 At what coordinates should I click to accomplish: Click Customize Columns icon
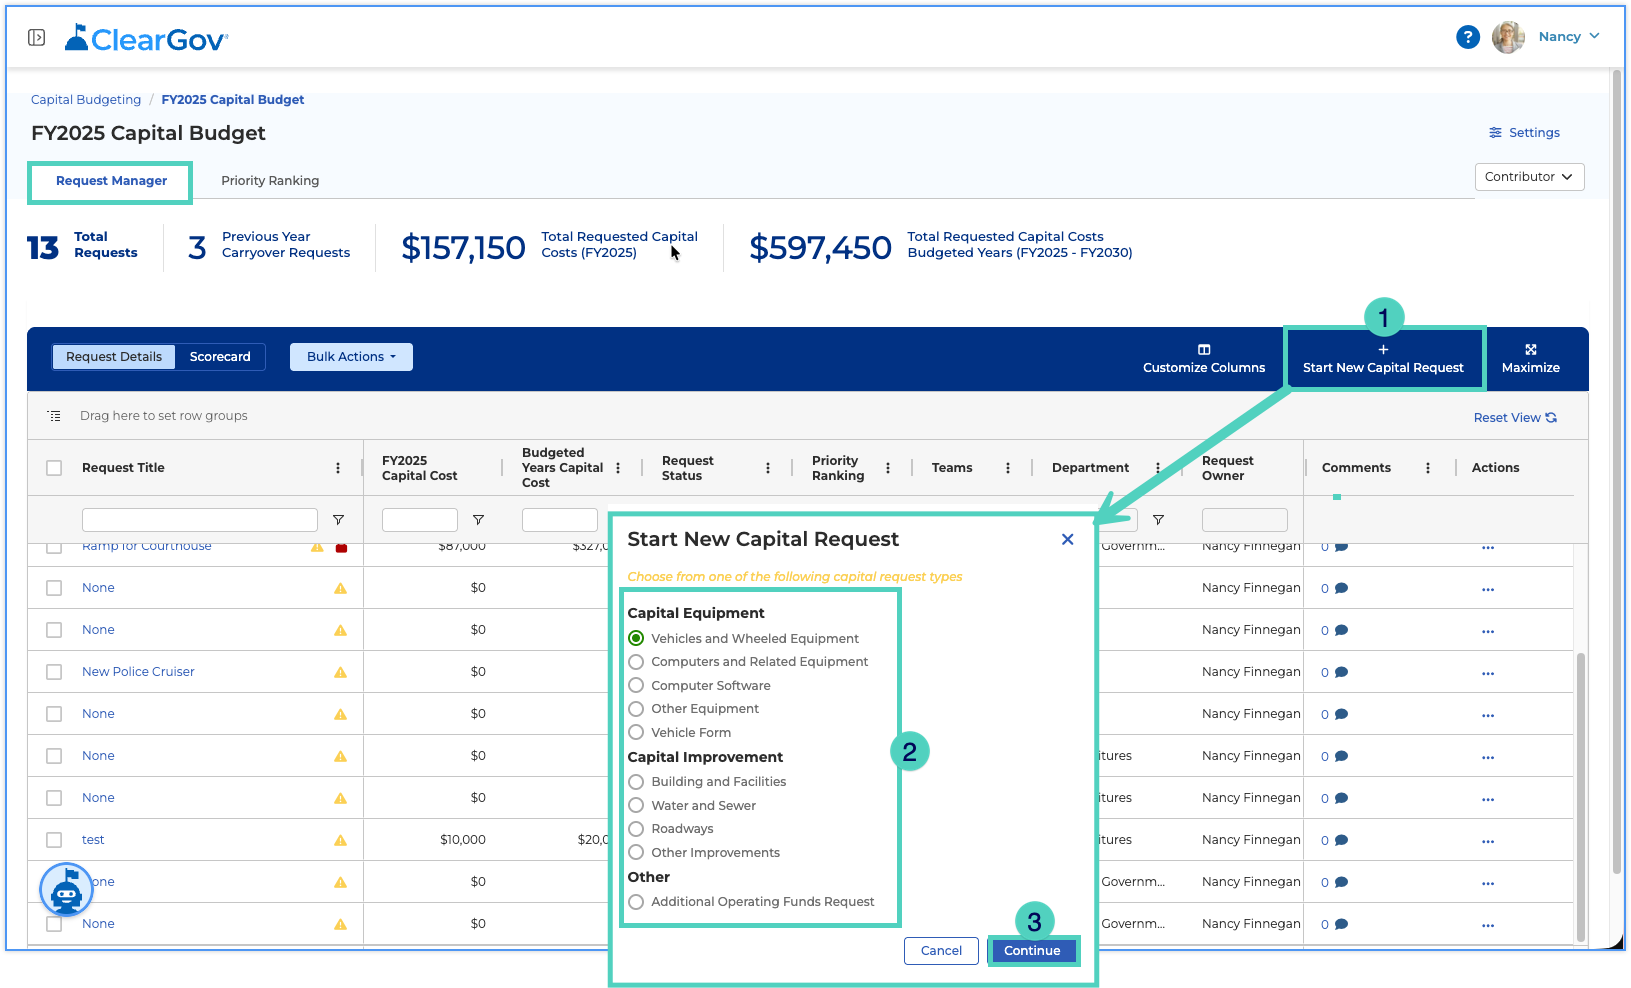1204,359
